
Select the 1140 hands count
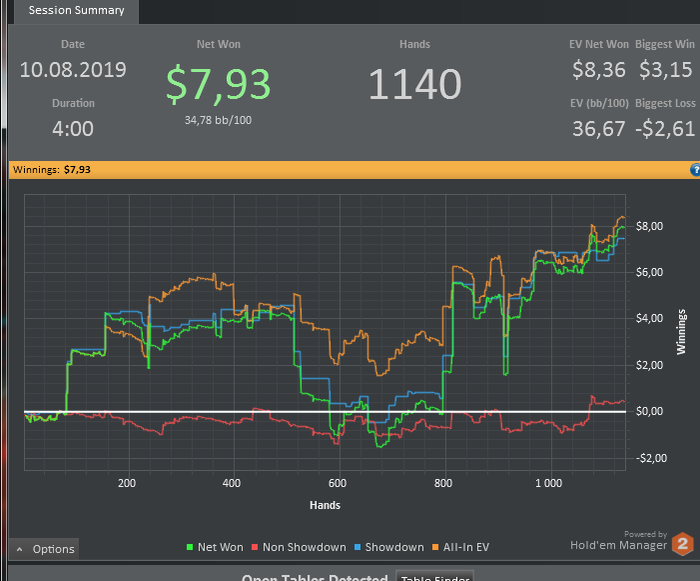click(x=415, y=84)
